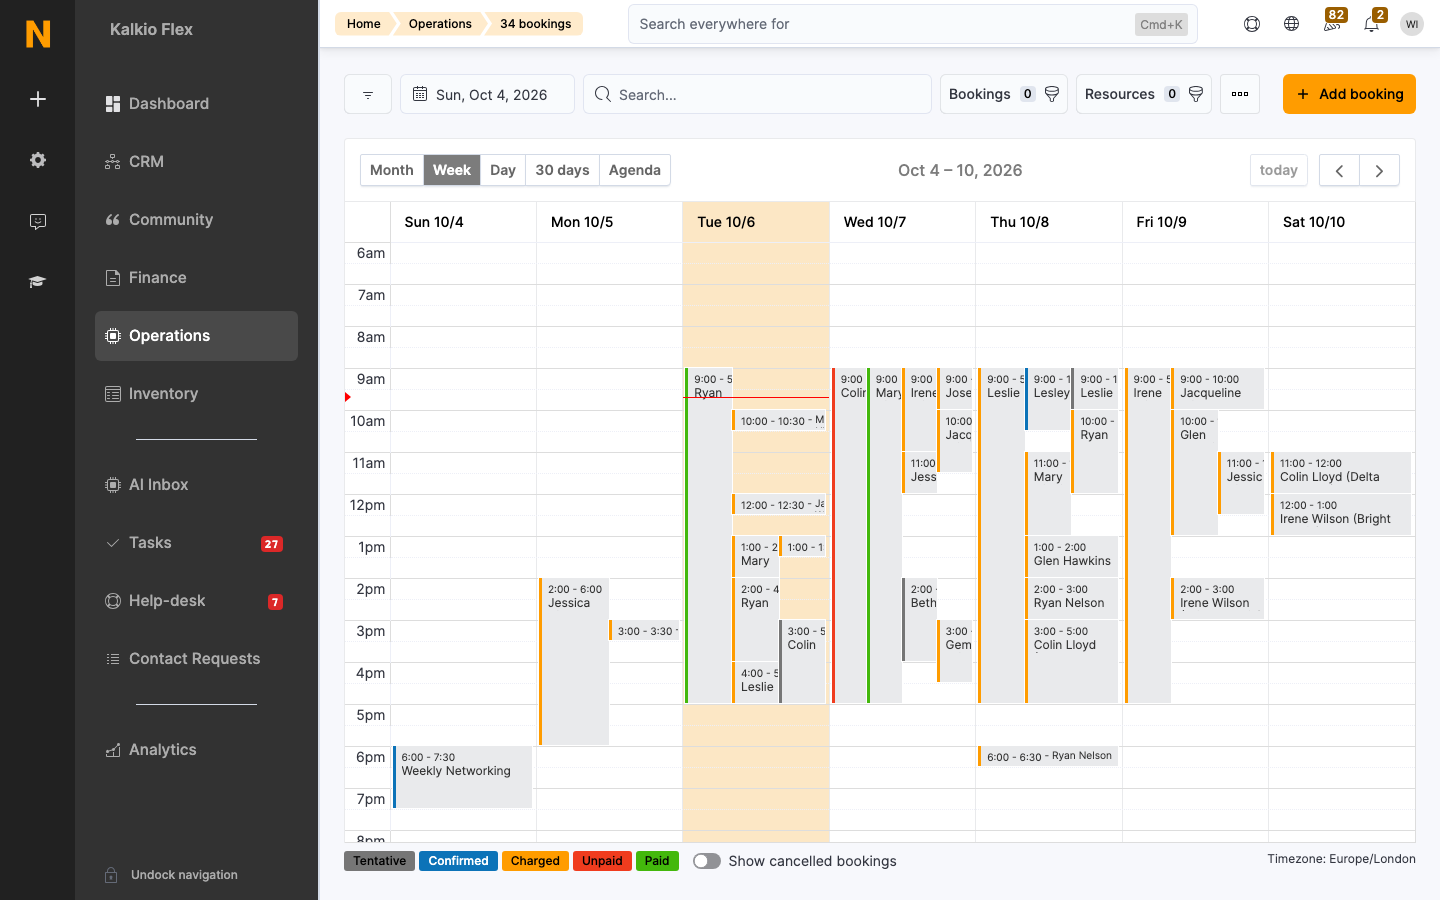
Task: Toggle Show cancelled bookings switch
Action: tap(707, 861)
